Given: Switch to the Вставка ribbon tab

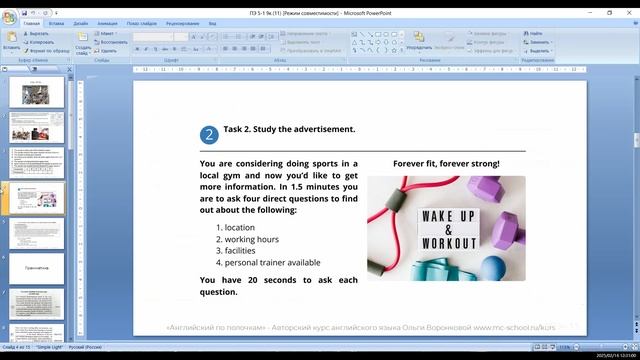Looking at the screenshot, I should (56, 24).
